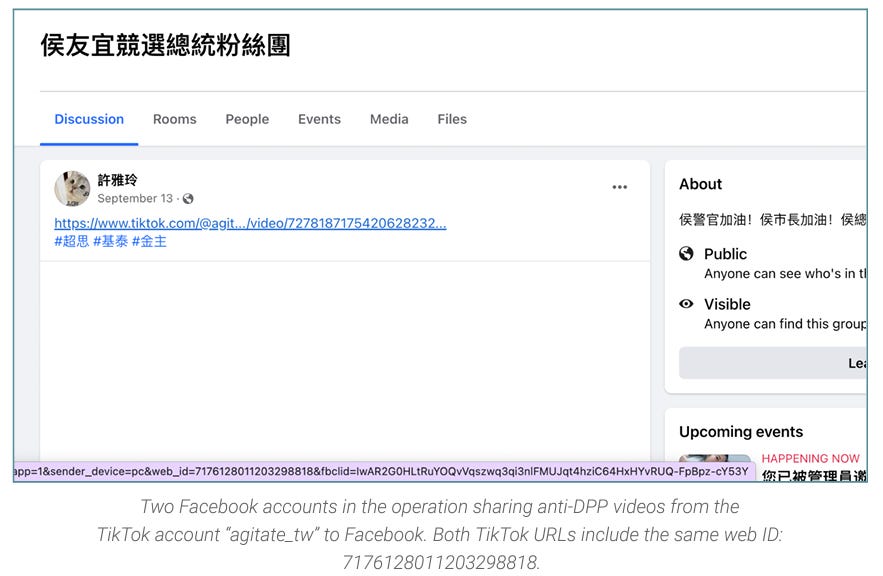
Task: Open the Files tab
Action: tap(452, 119)
